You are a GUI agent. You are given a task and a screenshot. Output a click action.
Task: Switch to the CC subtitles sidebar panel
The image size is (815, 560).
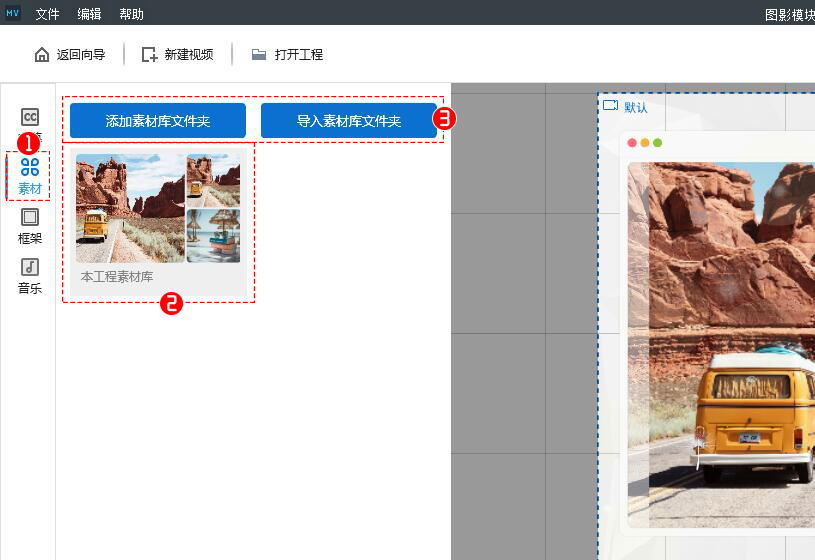tap(30, 118)
